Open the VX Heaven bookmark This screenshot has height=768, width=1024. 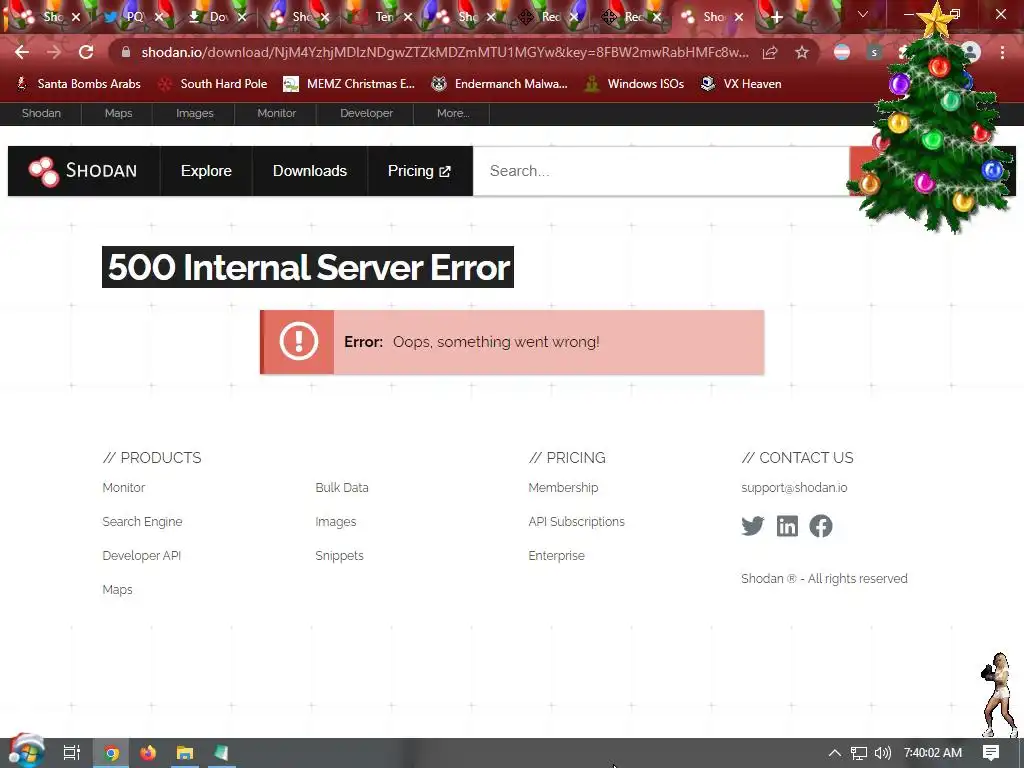[741, 84]
